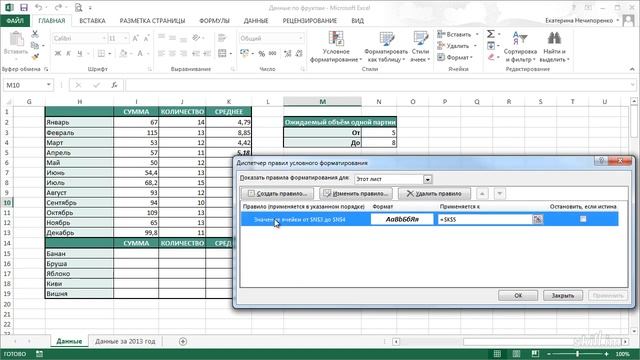Open Sort and Filter (Сортировка и фильтр)
The height and width of the screenshot is (360, 640).
[520, 47]
